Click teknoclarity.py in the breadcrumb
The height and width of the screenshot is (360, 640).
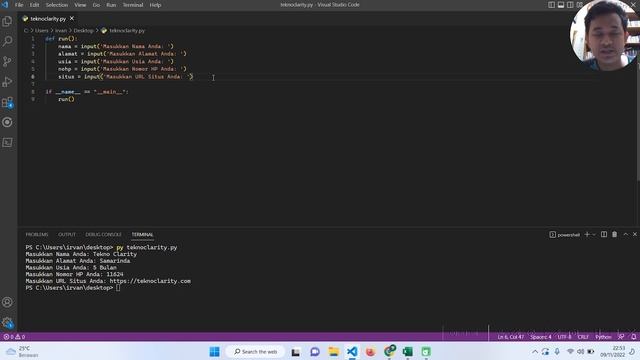point(127,31)
